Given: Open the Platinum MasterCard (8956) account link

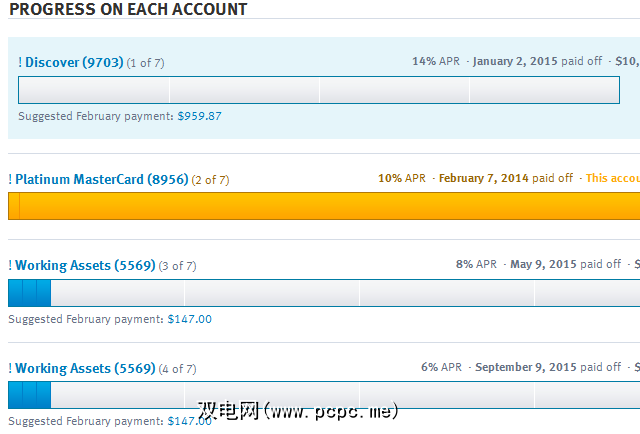Looking at the screenshot, I should click(x=101, y=179).
